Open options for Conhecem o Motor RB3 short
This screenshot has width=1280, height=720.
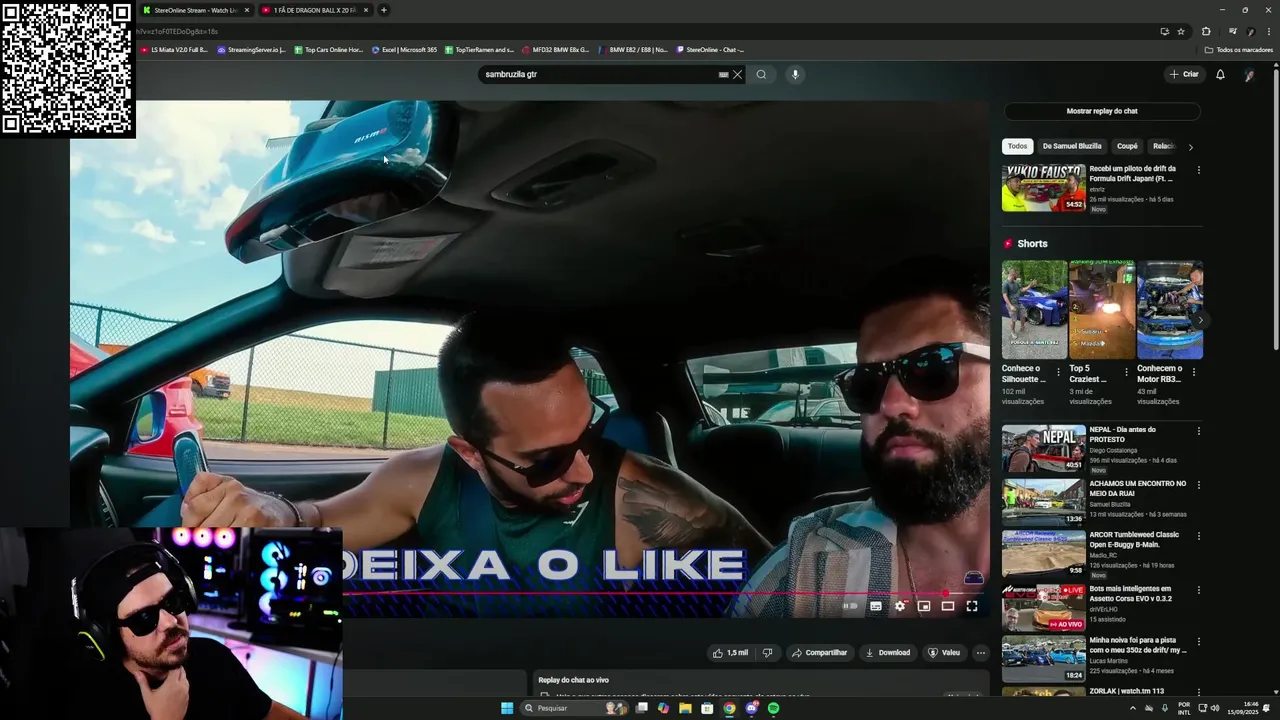[x=1193, y=372]
